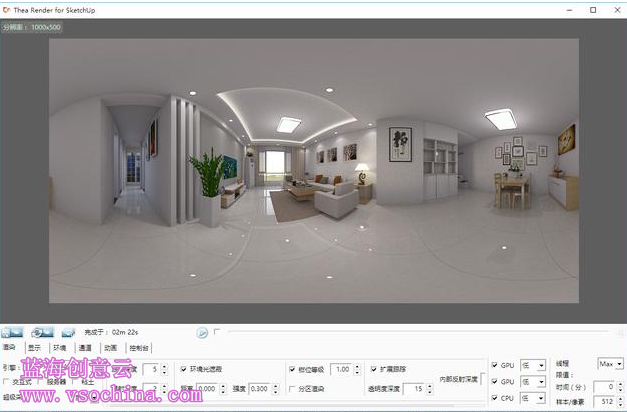Click the Thea Render app icon in title bar

[x=8, y=9]
